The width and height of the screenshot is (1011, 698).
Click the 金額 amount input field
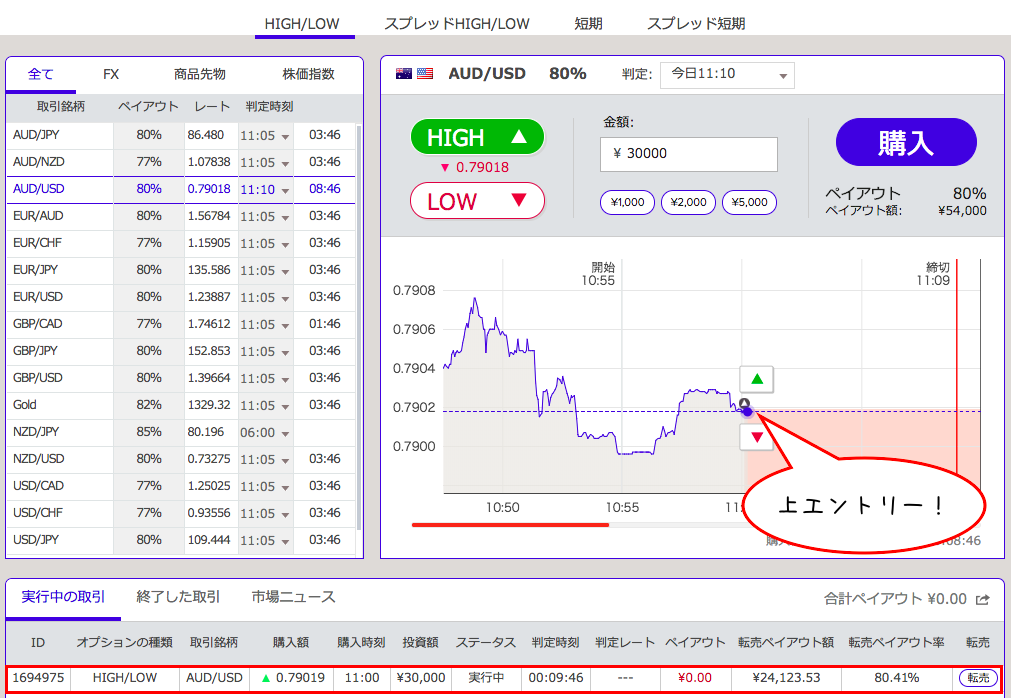689,154
